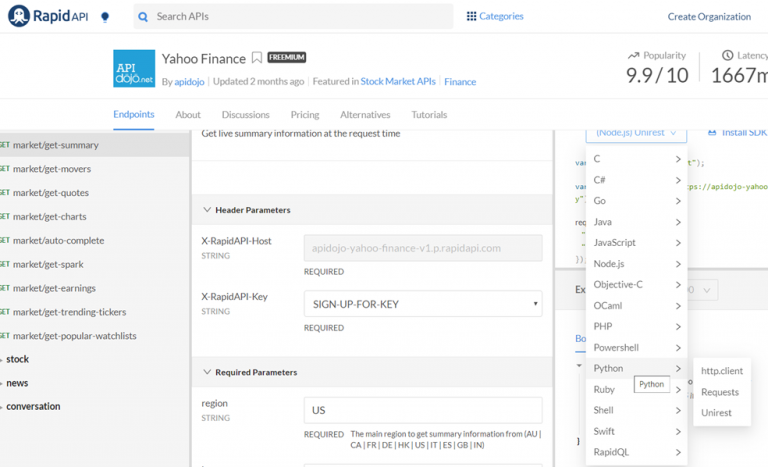Bookmark the Yahoo Finance API
This screenshot has width=768, height=467.
(x=257, y=58)
